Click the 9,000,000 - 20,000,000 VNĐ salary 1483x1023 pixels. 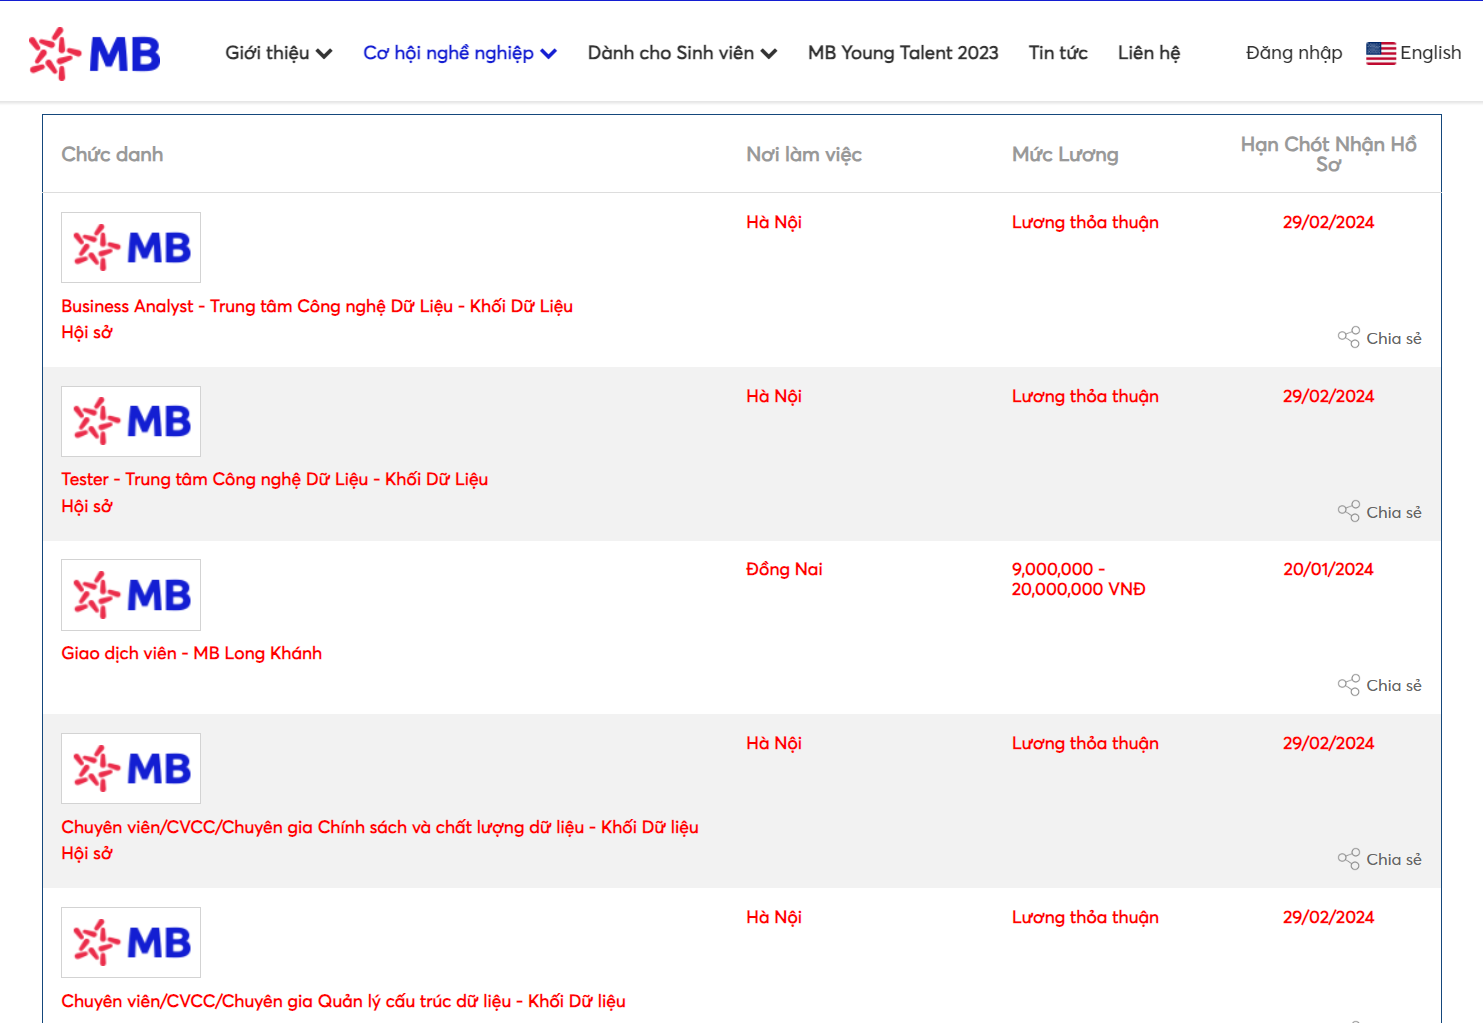1078,579
